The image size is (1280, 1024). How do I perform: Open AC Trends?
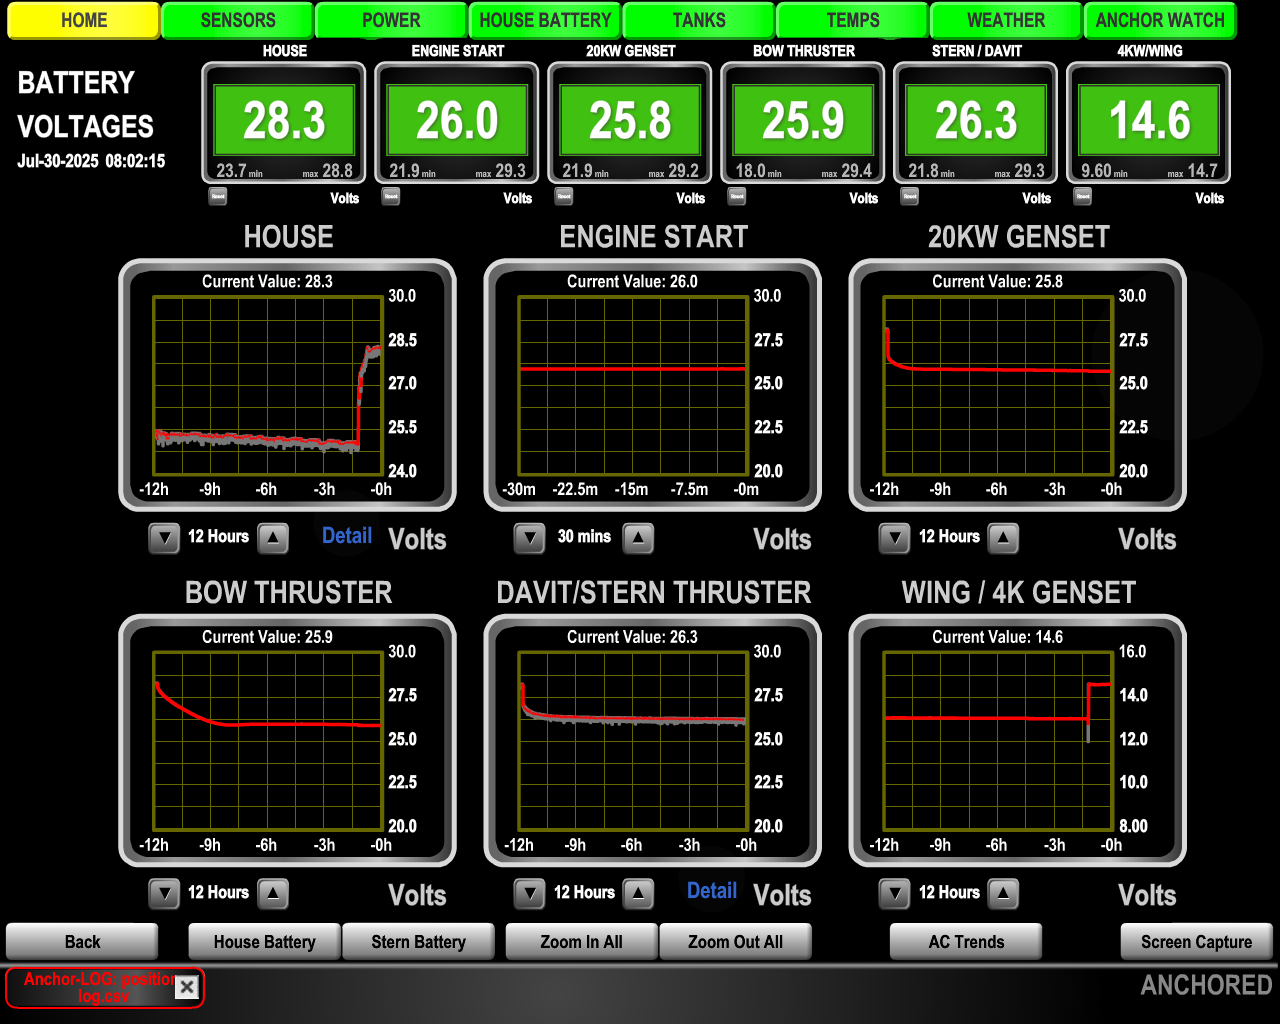click(x=966, y=942)
